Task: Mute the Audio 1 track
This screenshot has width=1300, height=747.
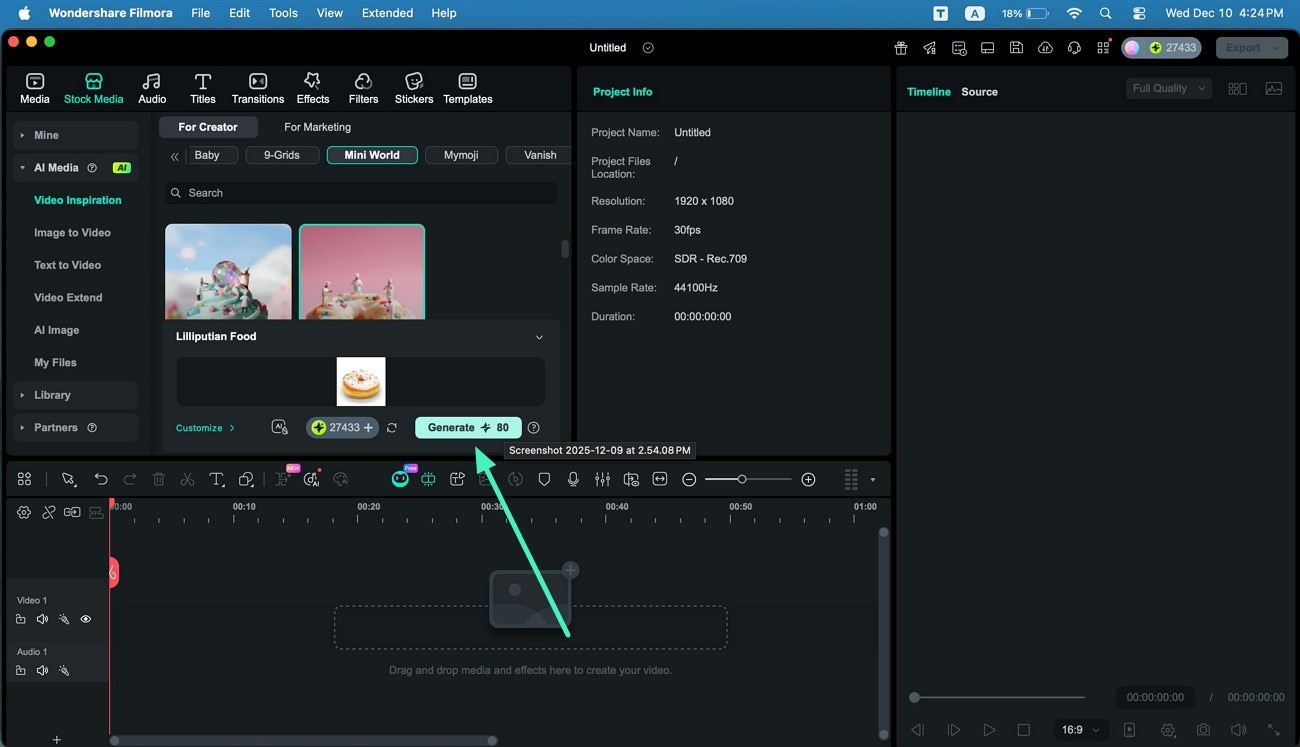Action: 42,670
